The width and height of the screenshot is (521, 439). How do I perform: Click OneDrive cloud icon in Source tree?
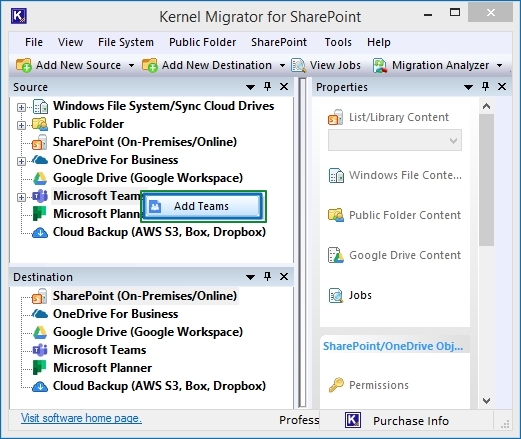[x=40, y=160]
